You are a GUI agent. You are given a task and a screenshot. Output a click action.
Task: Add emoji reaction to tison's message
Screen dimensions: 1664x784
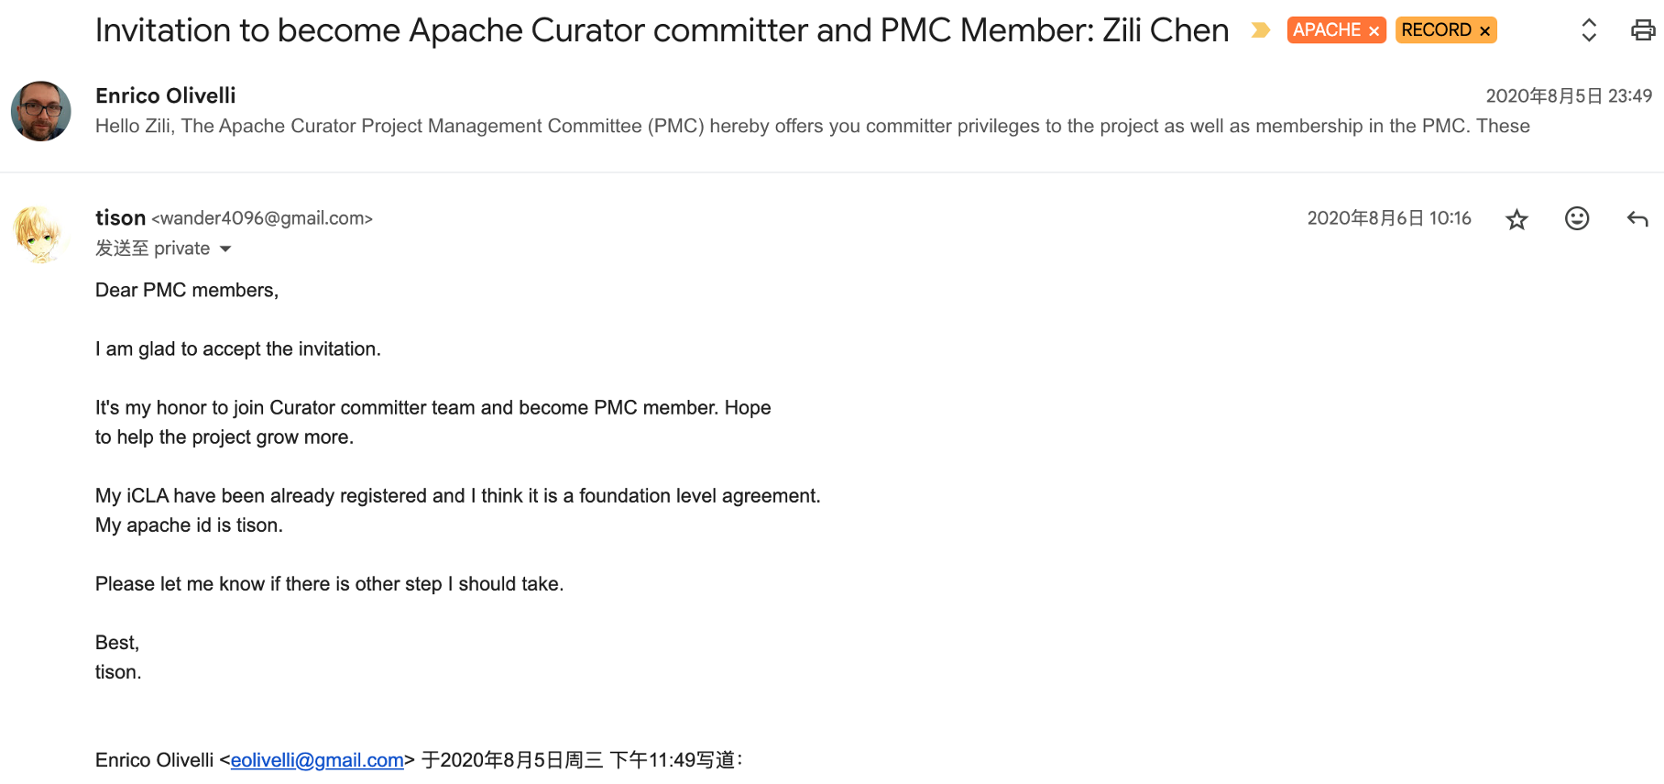(x=1577, y=219)
